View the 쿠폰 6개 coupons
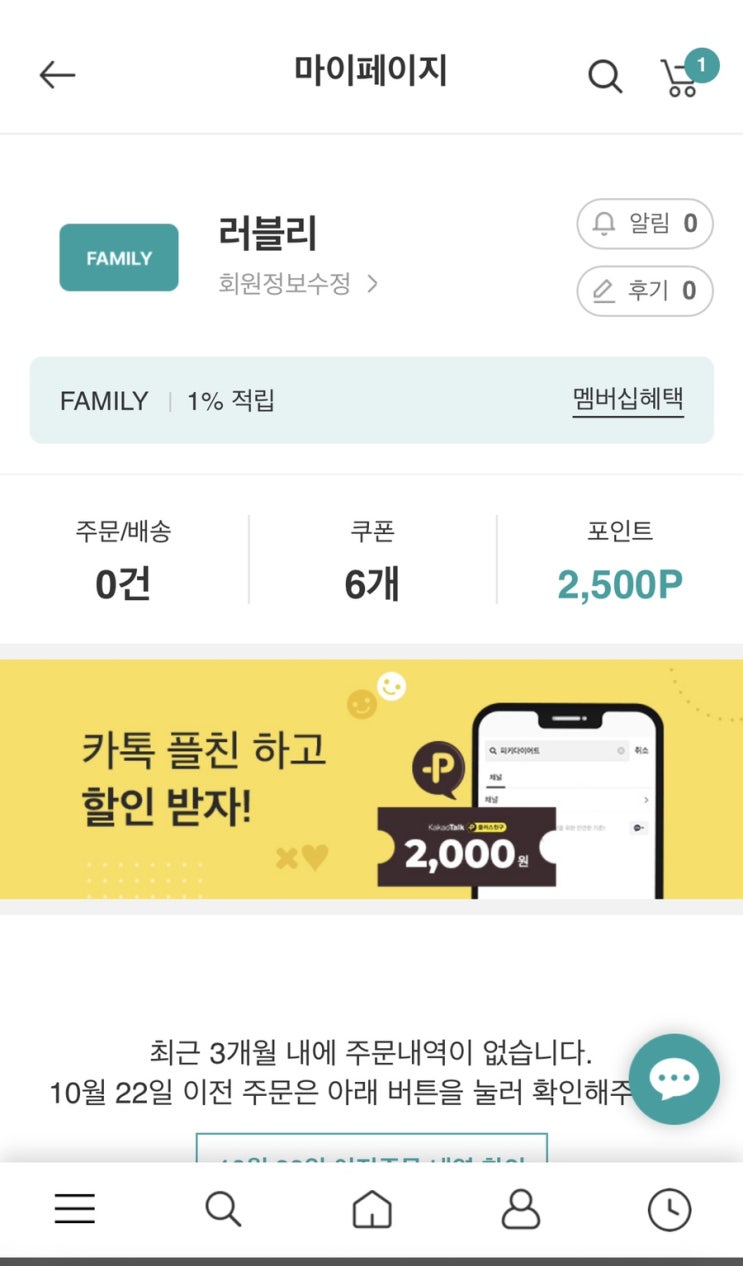743x1266 pixels. [372, 559]
